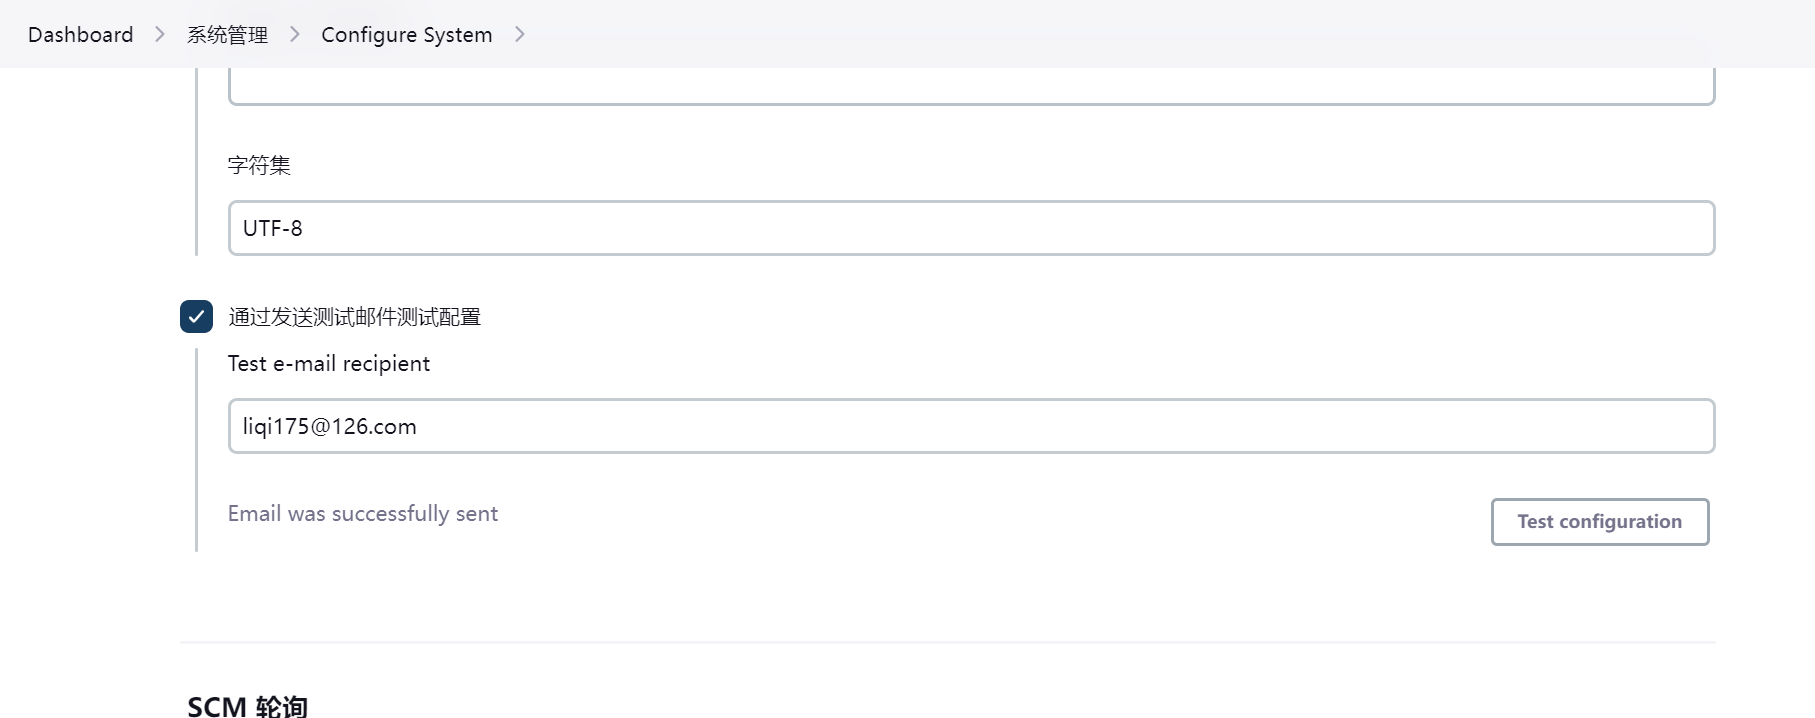This screenshot has width=1815, height=718.
Task: Open the 系统管理 breadcrumb item
Action: pos(227,35)
